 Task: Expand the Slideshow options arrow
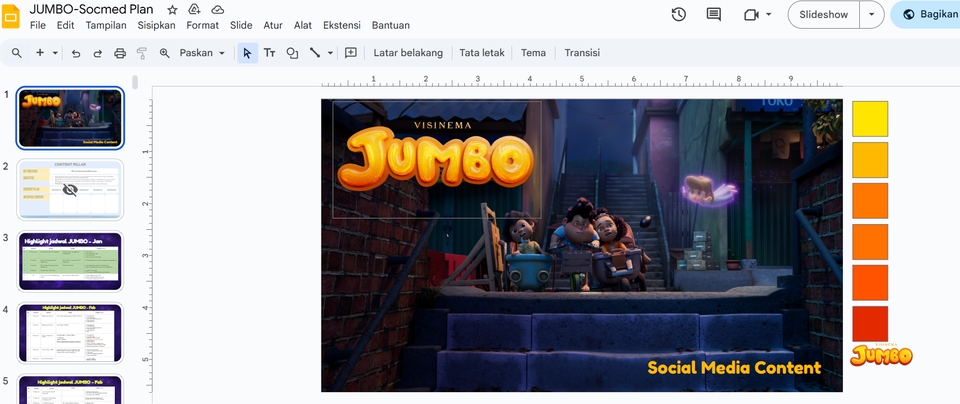click(x=871, y=15)
